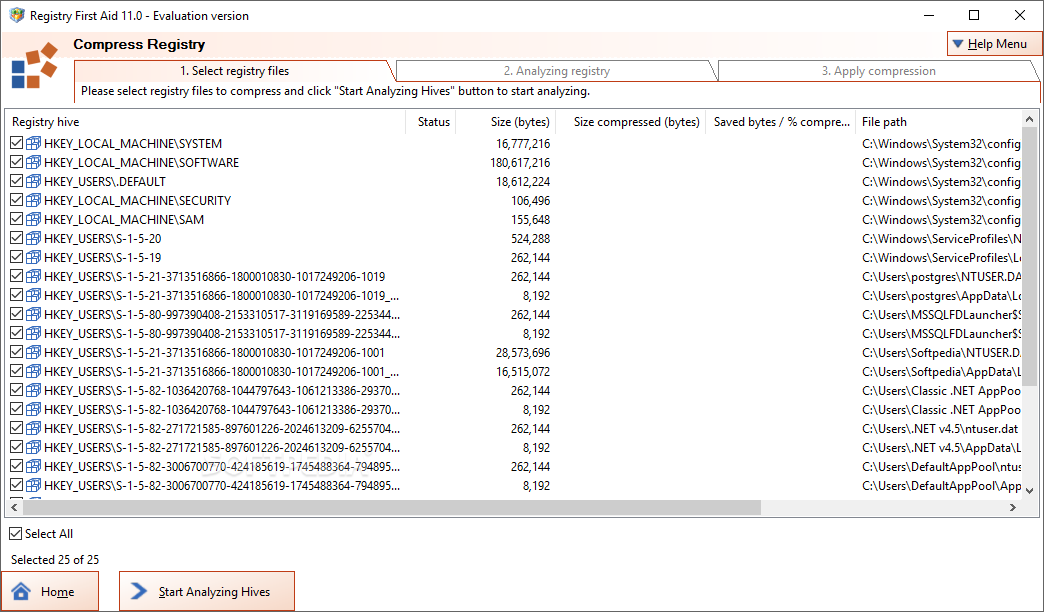The width and height of the screenshot is (1044, 612).
Task: Select size value 155,648
Action: (531, 219)
